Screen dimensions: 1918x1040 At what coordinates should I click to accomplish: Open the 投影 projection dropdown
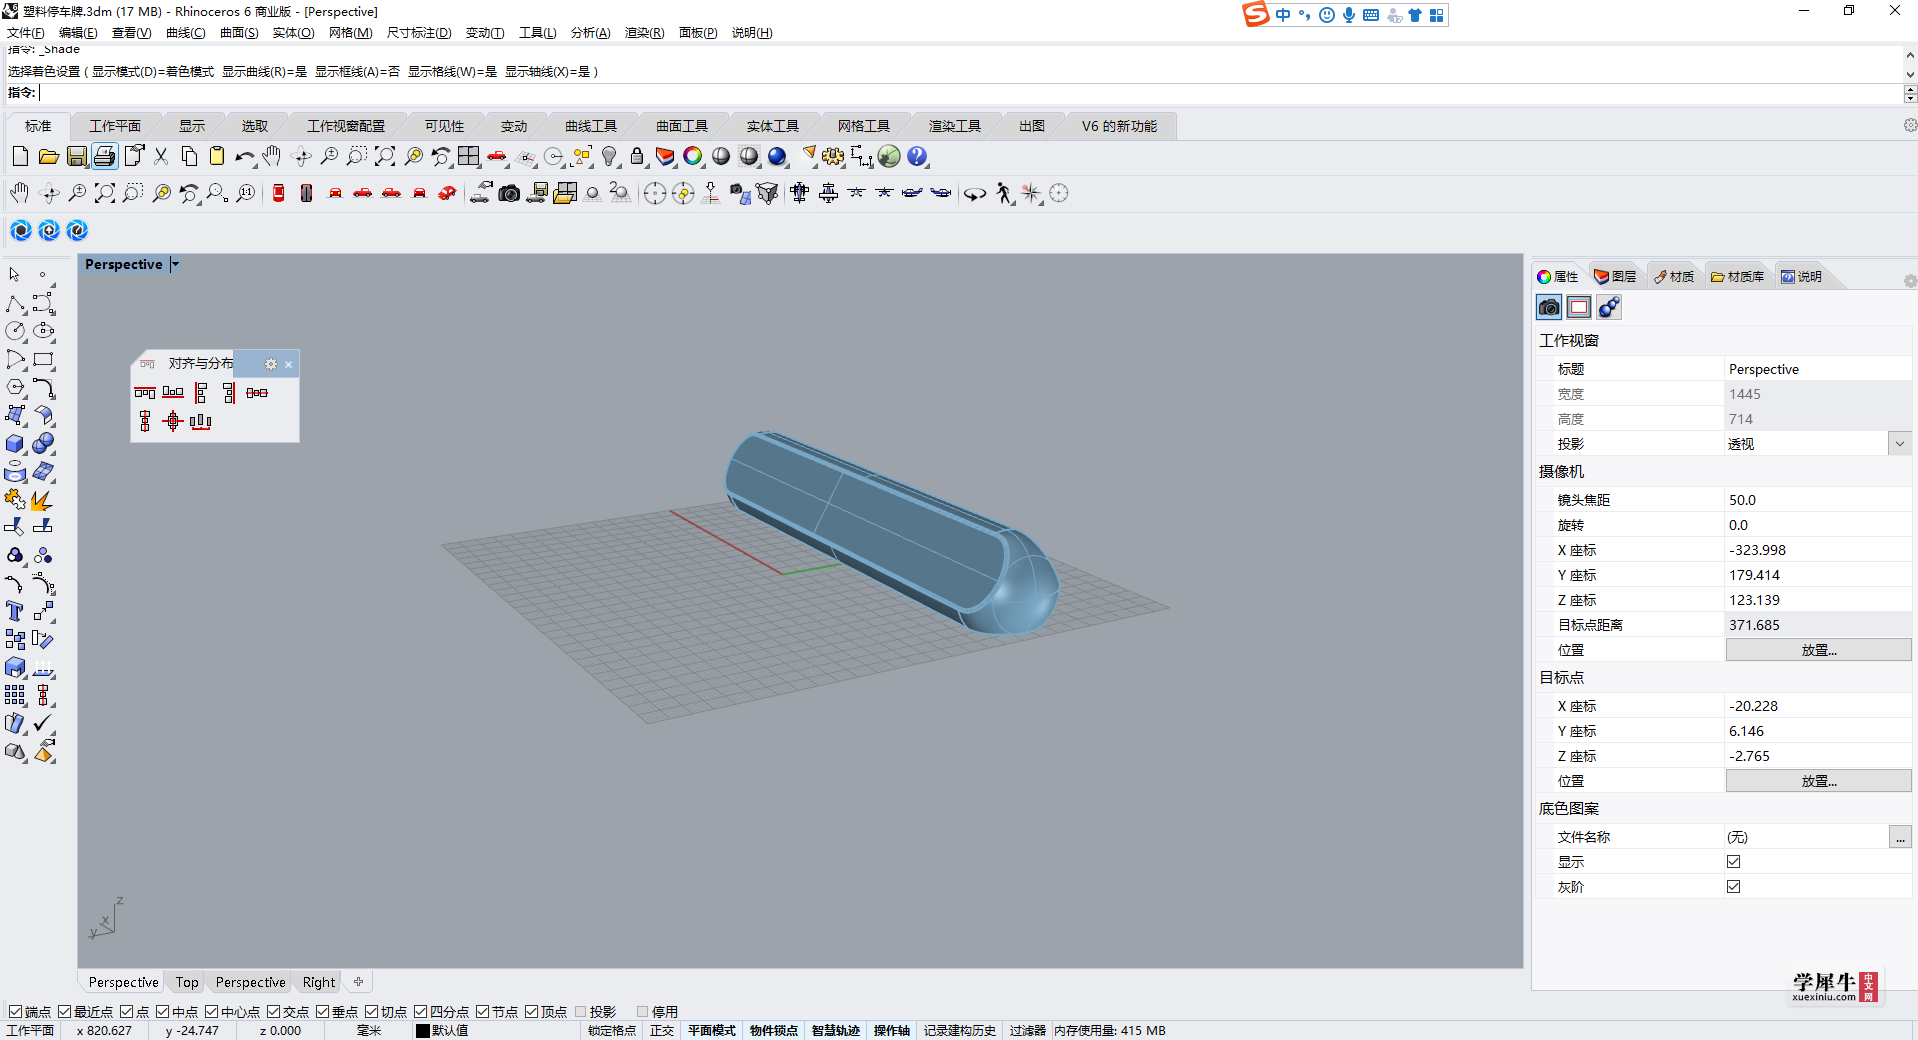(x=1899, y=443)
